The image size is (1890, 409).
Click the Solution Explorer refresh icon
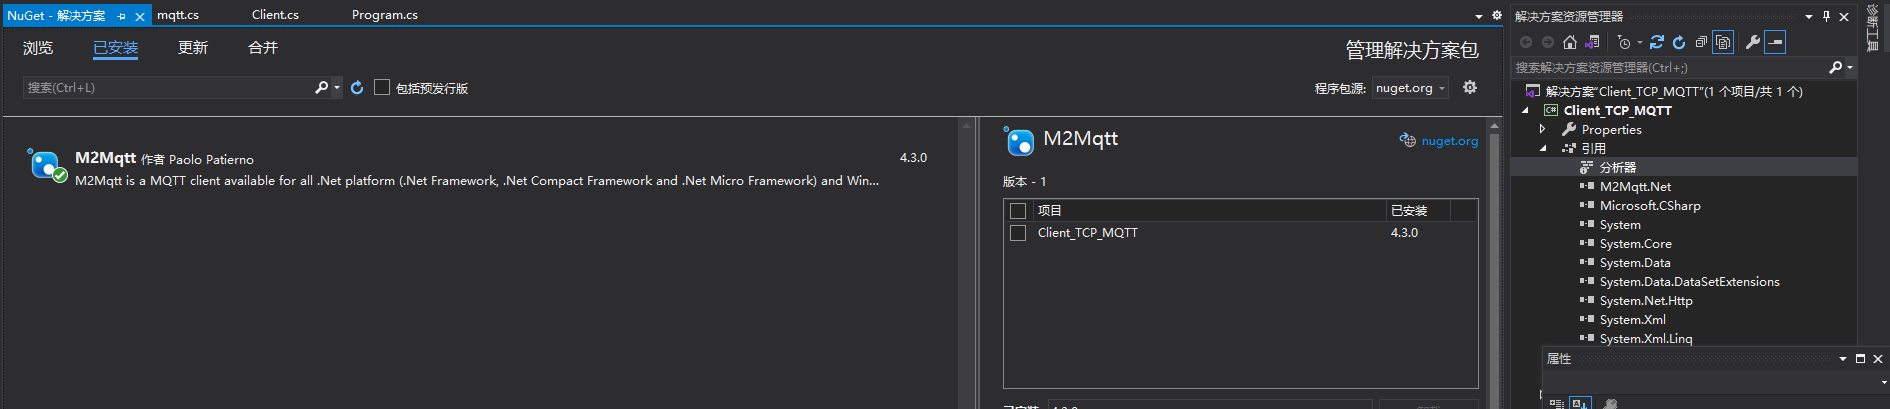pos(1679,42)
